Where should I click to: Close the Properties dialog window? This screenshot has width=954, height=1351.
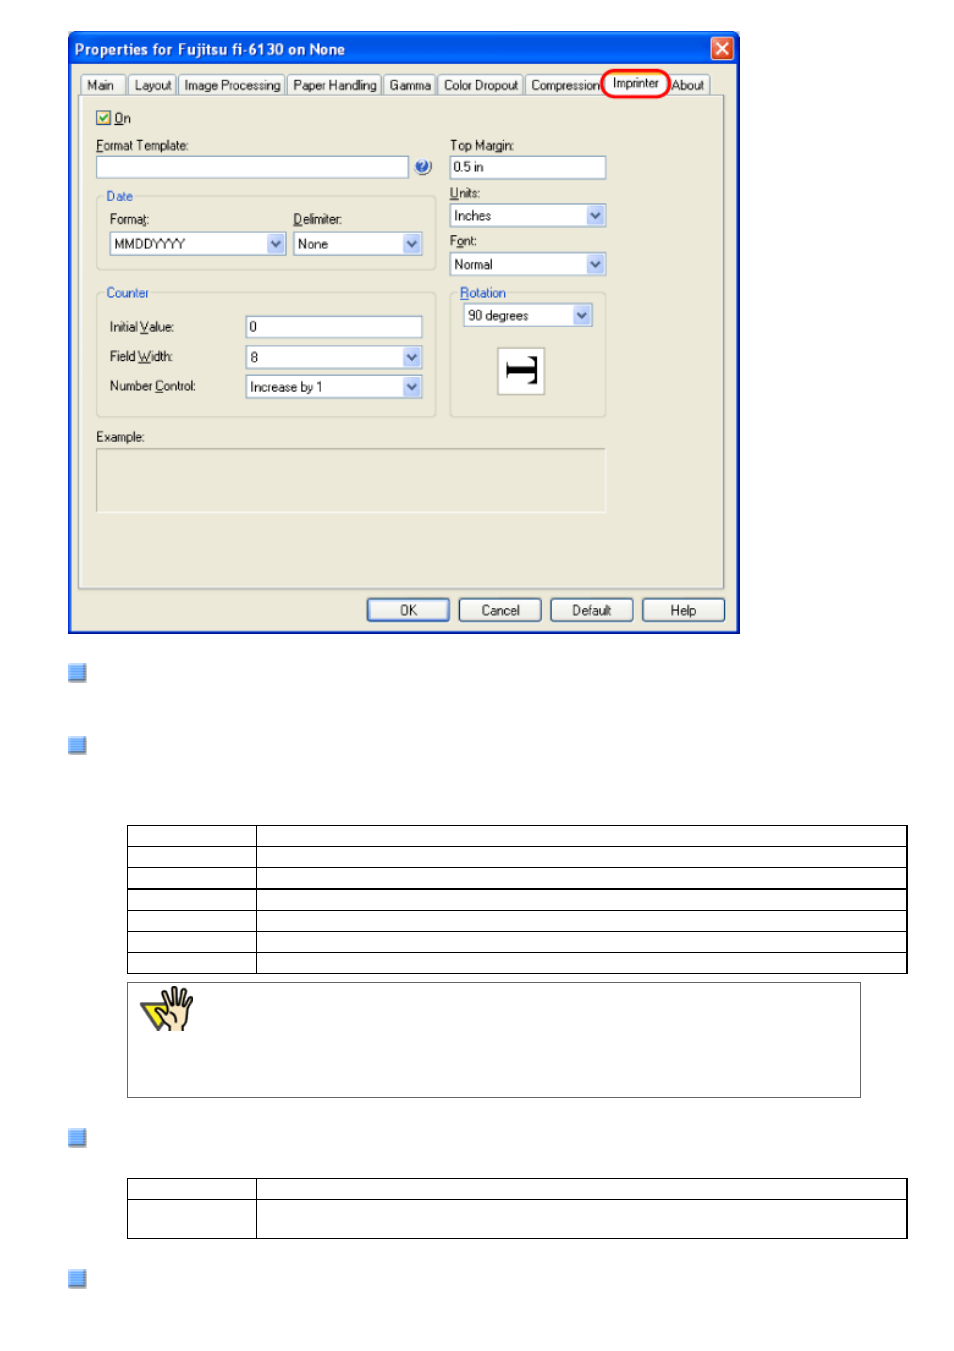[x=722, y=48]
